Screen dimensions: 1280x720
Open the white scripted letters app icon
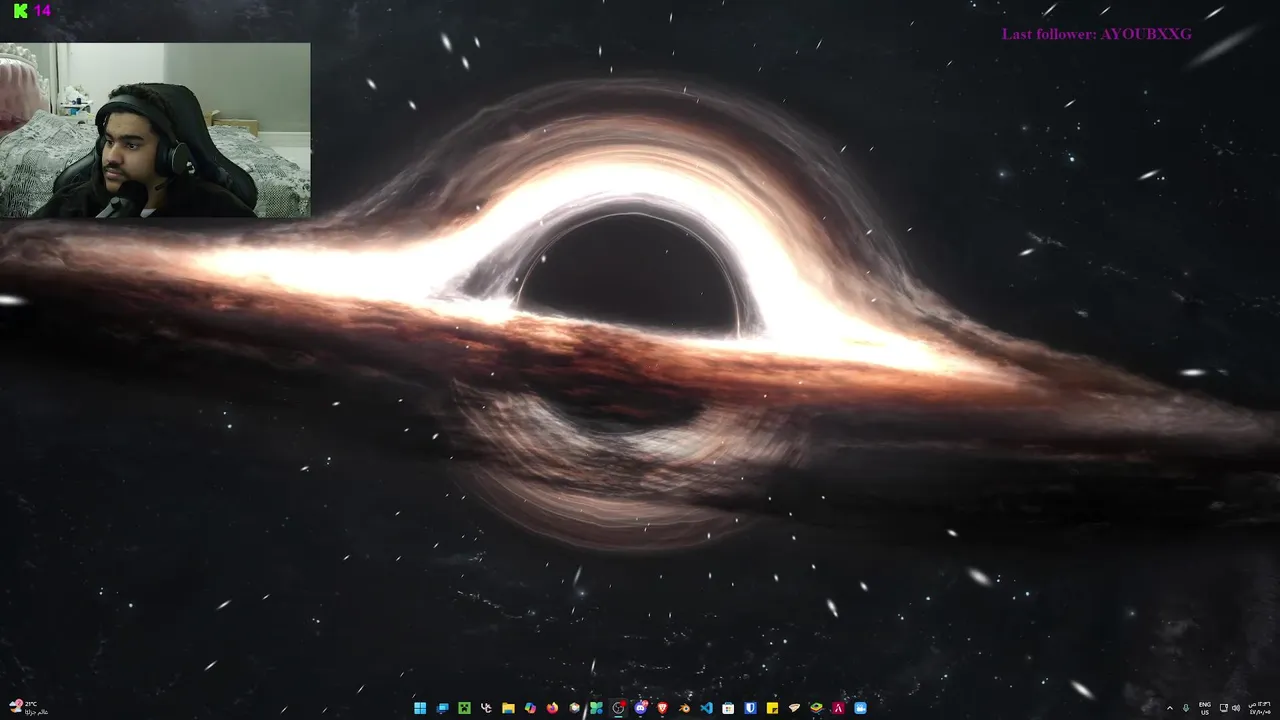tap(486, 708)
